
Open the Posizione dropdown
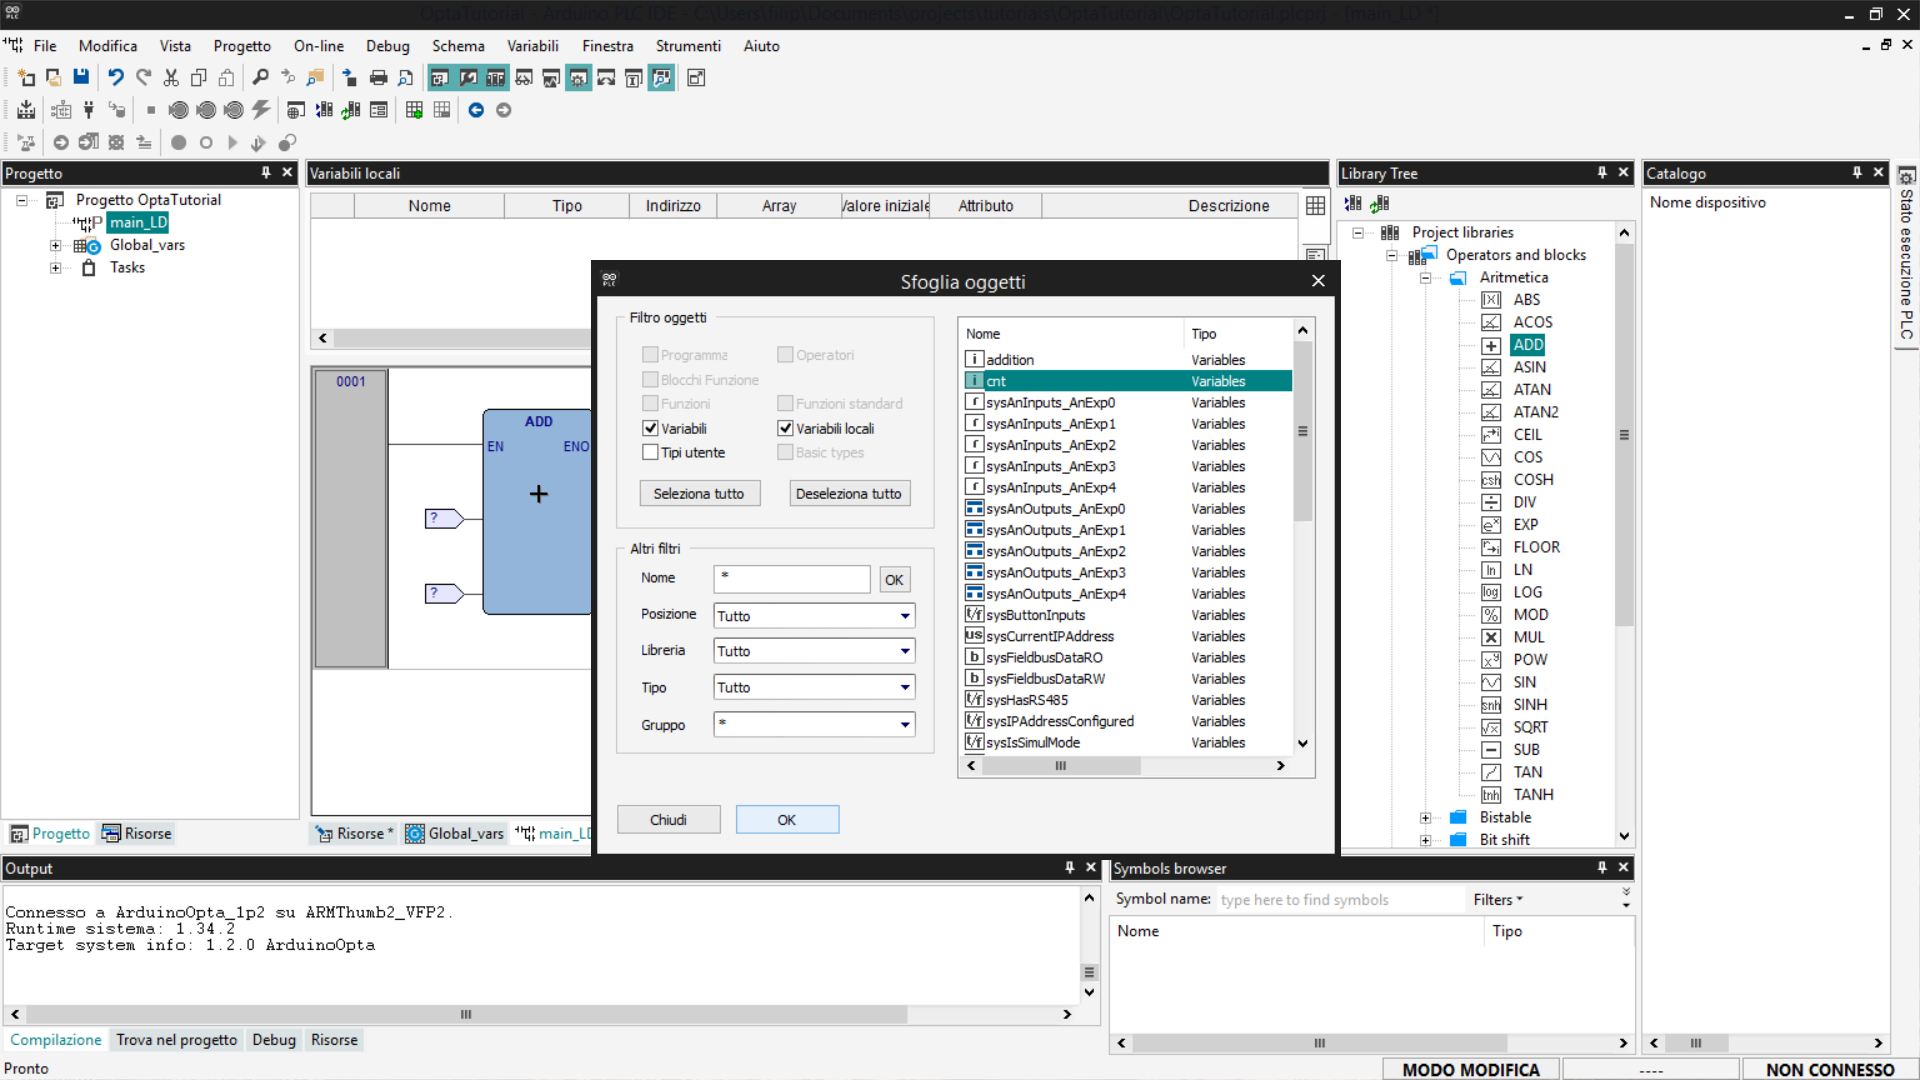click(904, 616)
